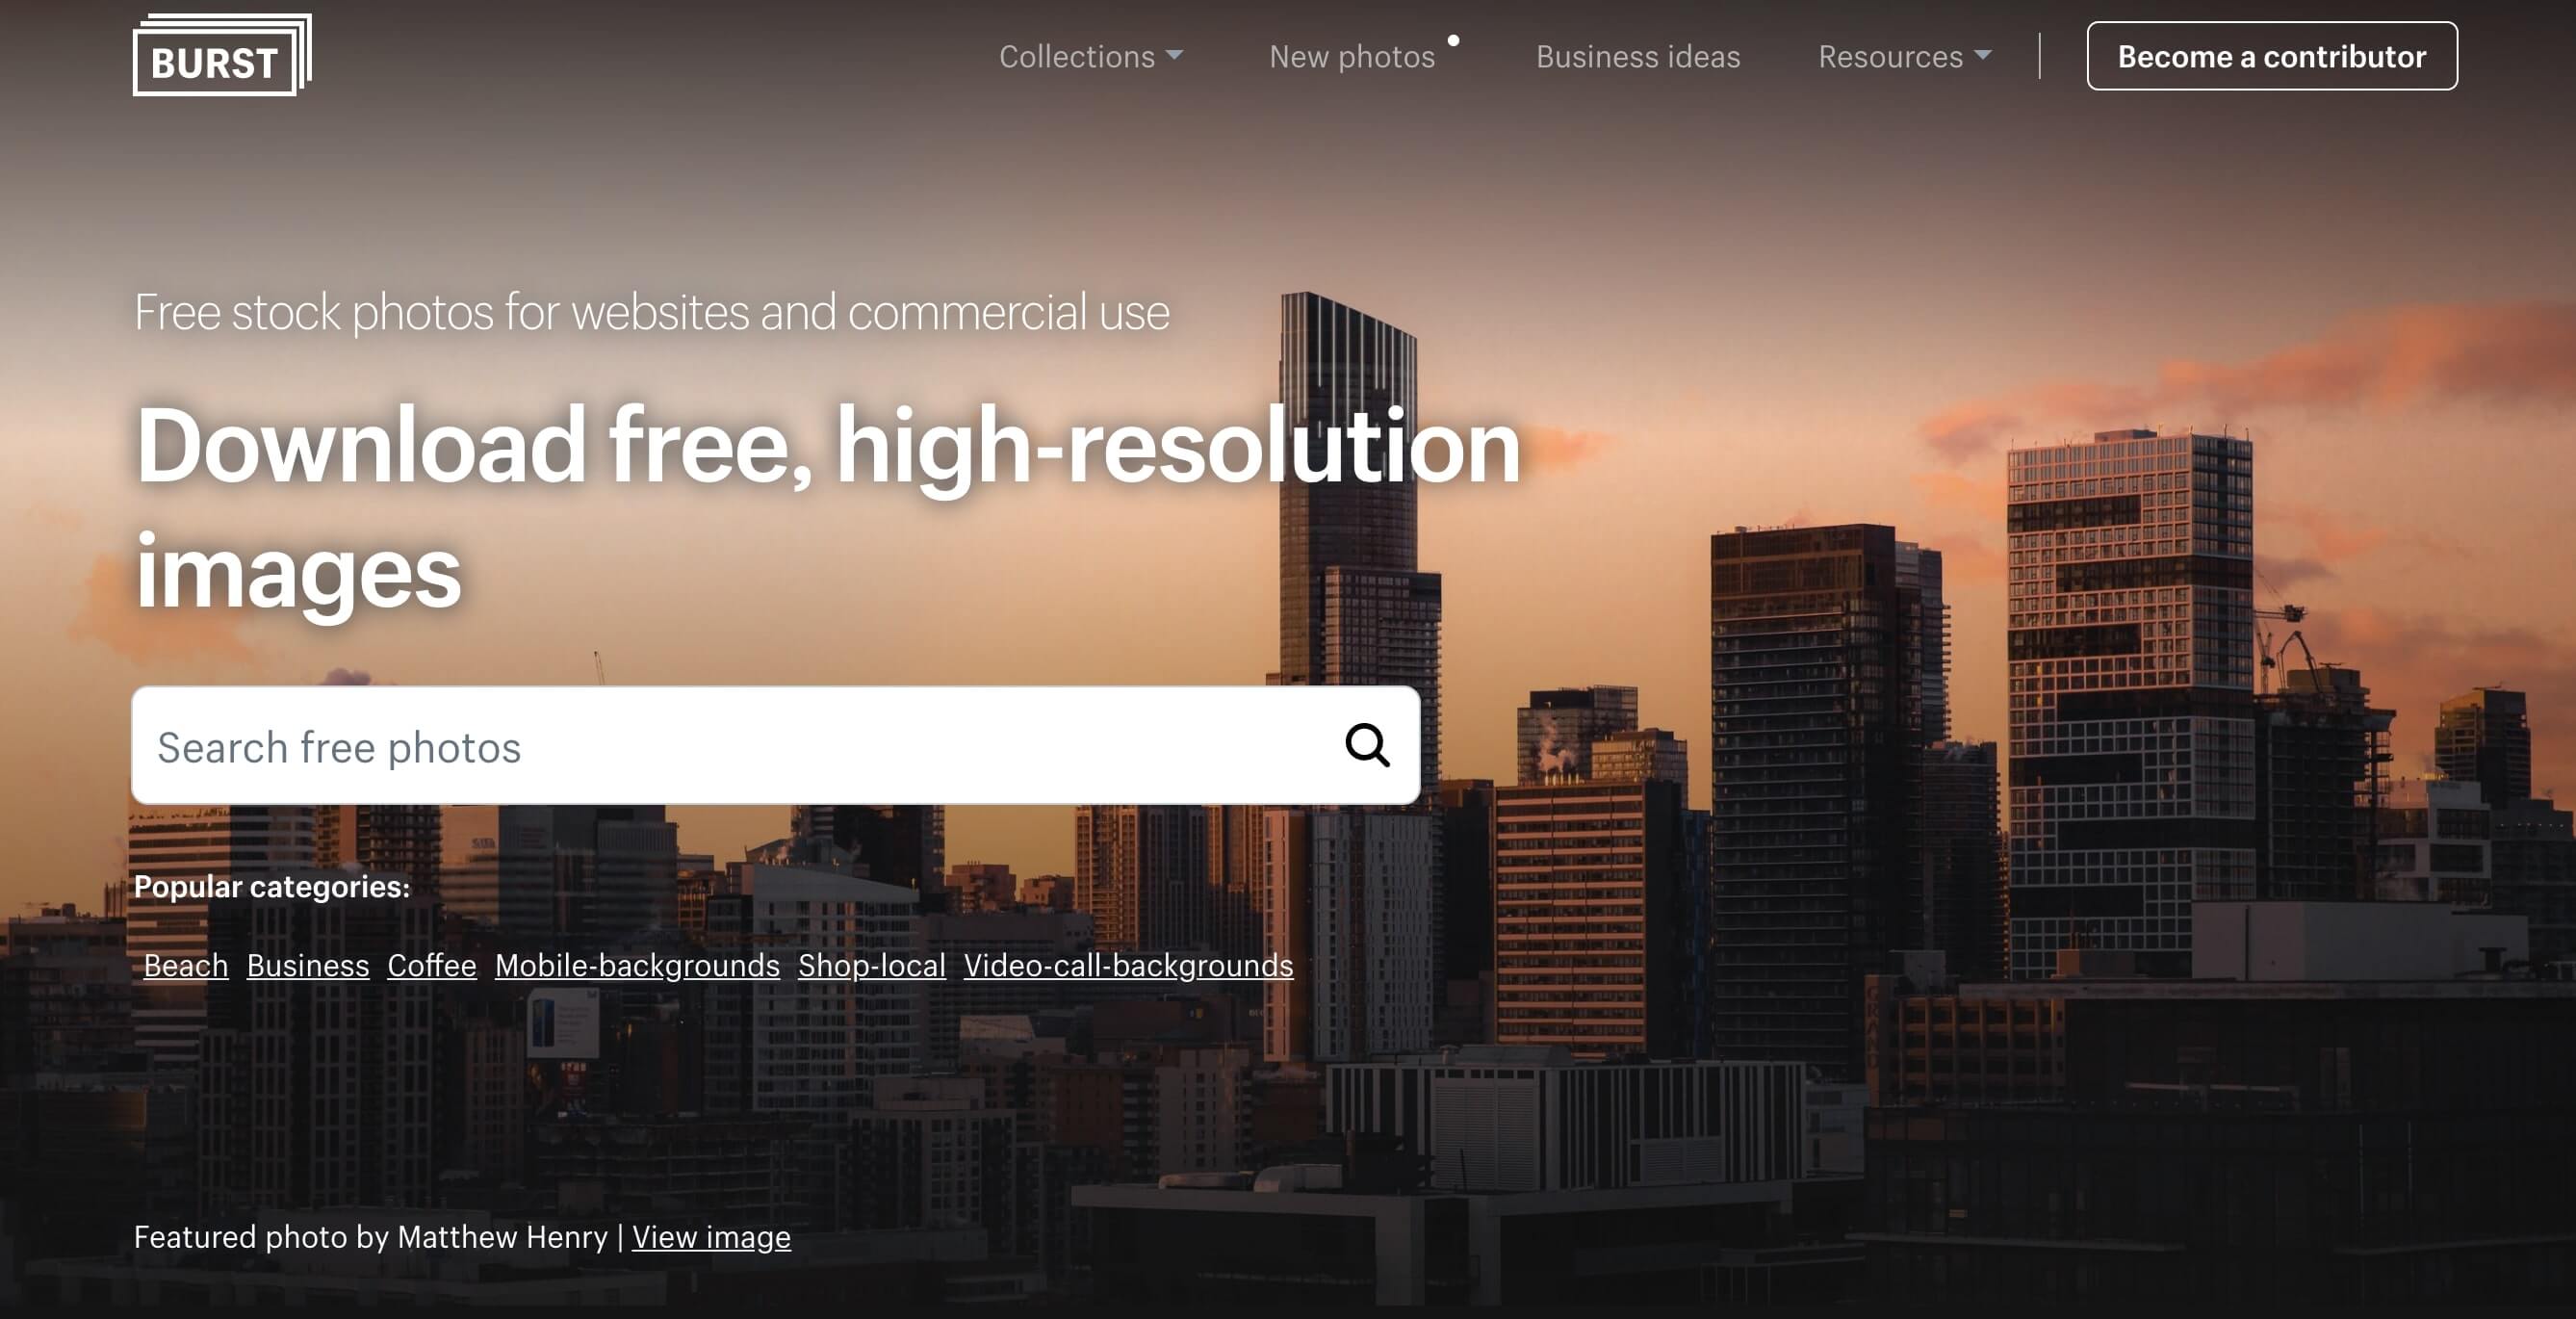Click the magnifying glass search icon

pos(1367,745)
